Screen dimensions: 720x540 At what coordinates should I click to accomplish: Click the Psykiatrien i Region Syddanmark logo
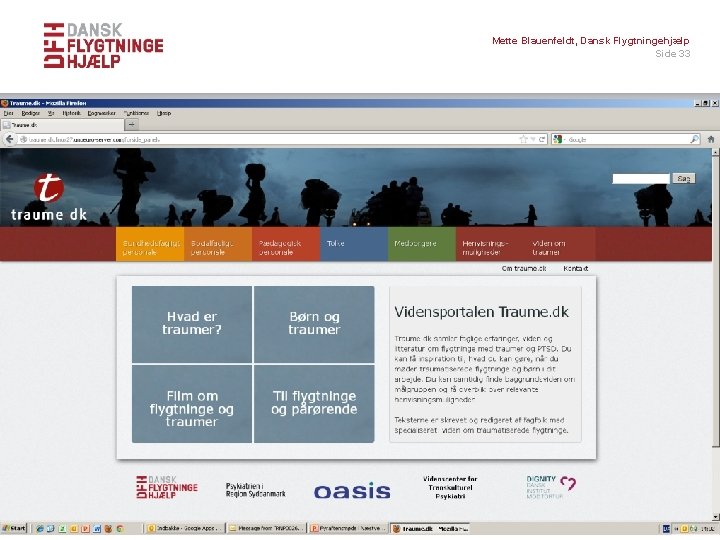tap(255, 489)
